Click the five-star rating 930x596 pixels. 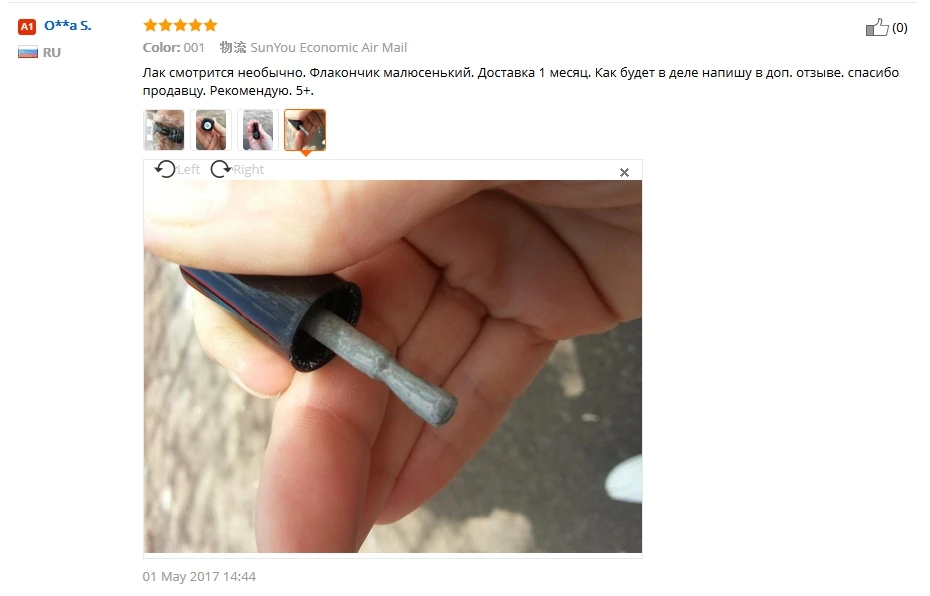tap(180, 25)
